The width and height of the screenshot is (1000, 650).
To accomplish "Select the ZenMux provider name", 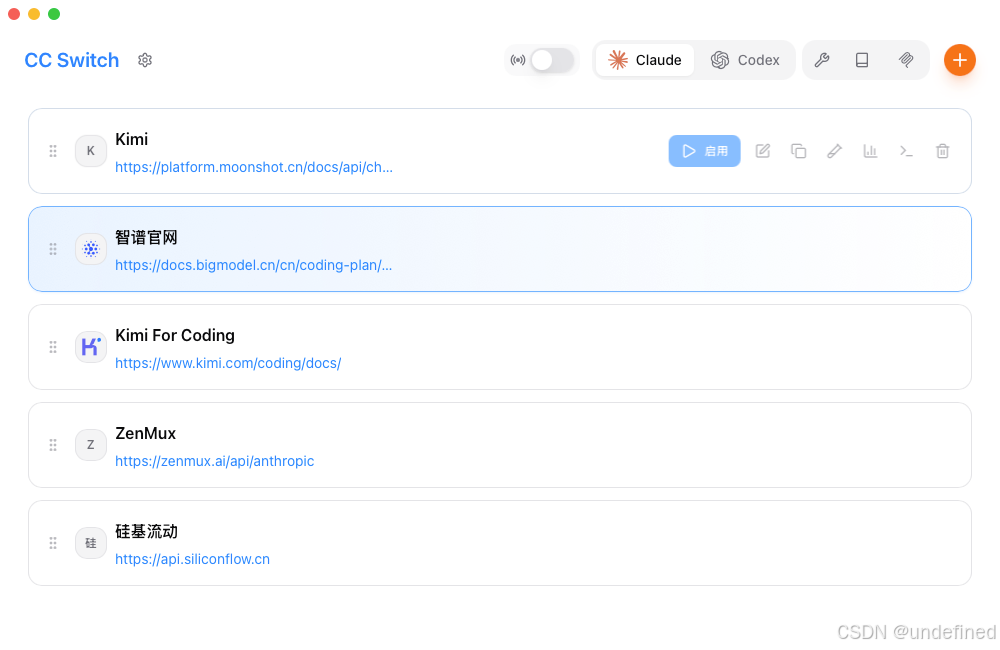I will [145, 433].
